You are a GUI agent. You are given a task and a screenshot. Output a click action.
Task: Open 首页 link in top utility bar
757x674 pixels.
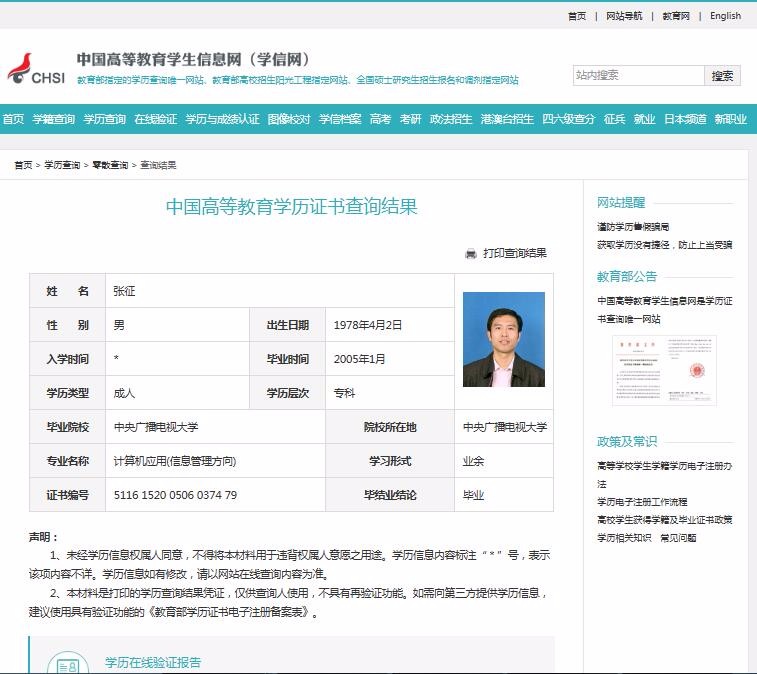pyautogui.click(x=577, y=16)
